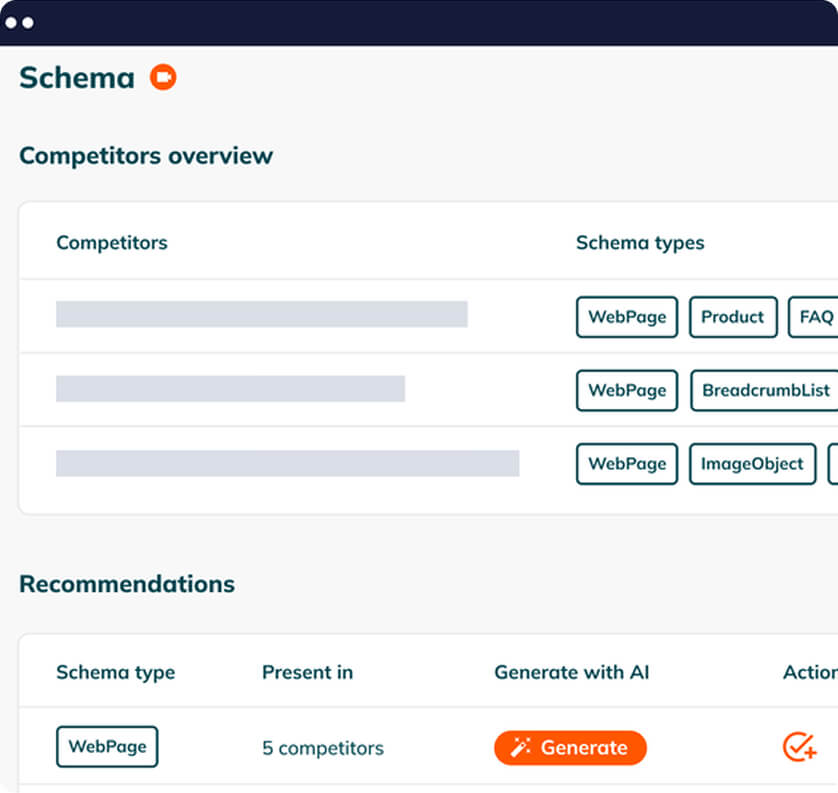The image size is (838, 793).
Task: Click the orange video icon beside Schema
Action: point(163,77)
